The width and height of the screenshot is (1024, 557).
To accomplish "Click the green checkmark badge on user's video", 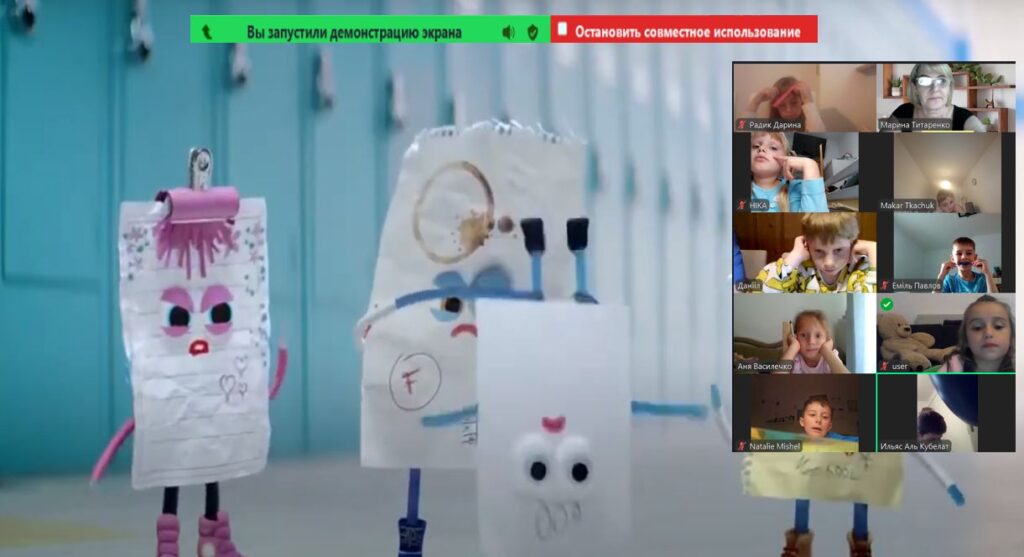I will pos(886,304).
